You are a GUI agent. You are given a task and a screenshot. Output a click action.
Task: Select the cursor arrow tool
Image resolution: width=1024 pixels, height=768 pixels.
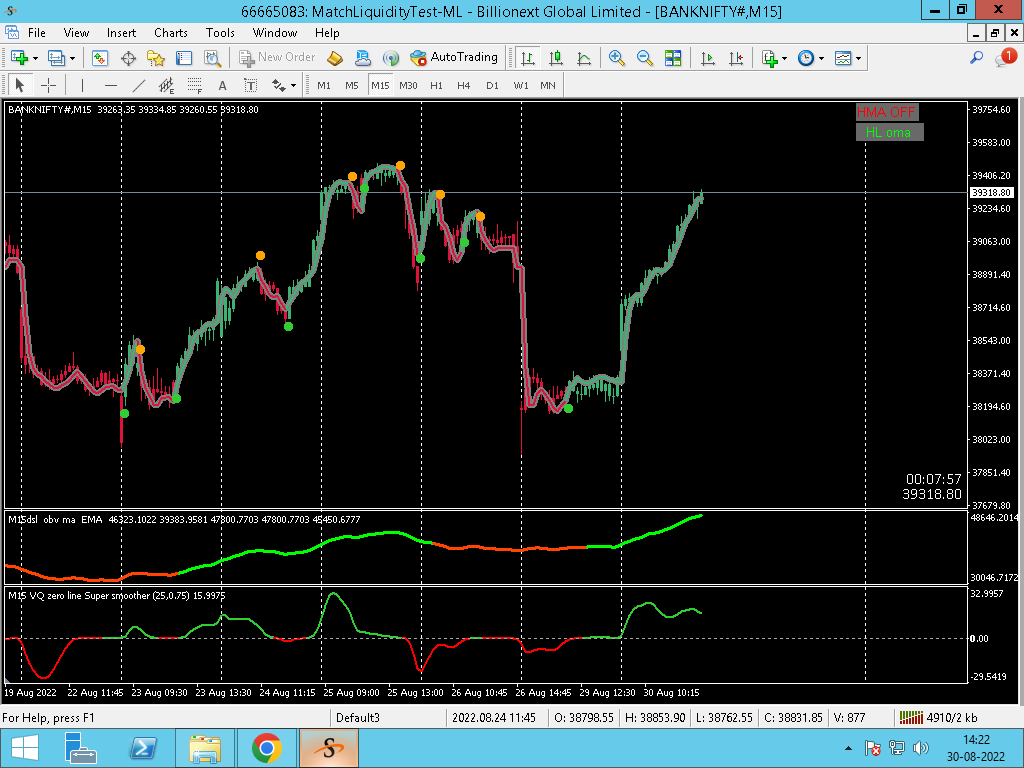tap(20, 86)
